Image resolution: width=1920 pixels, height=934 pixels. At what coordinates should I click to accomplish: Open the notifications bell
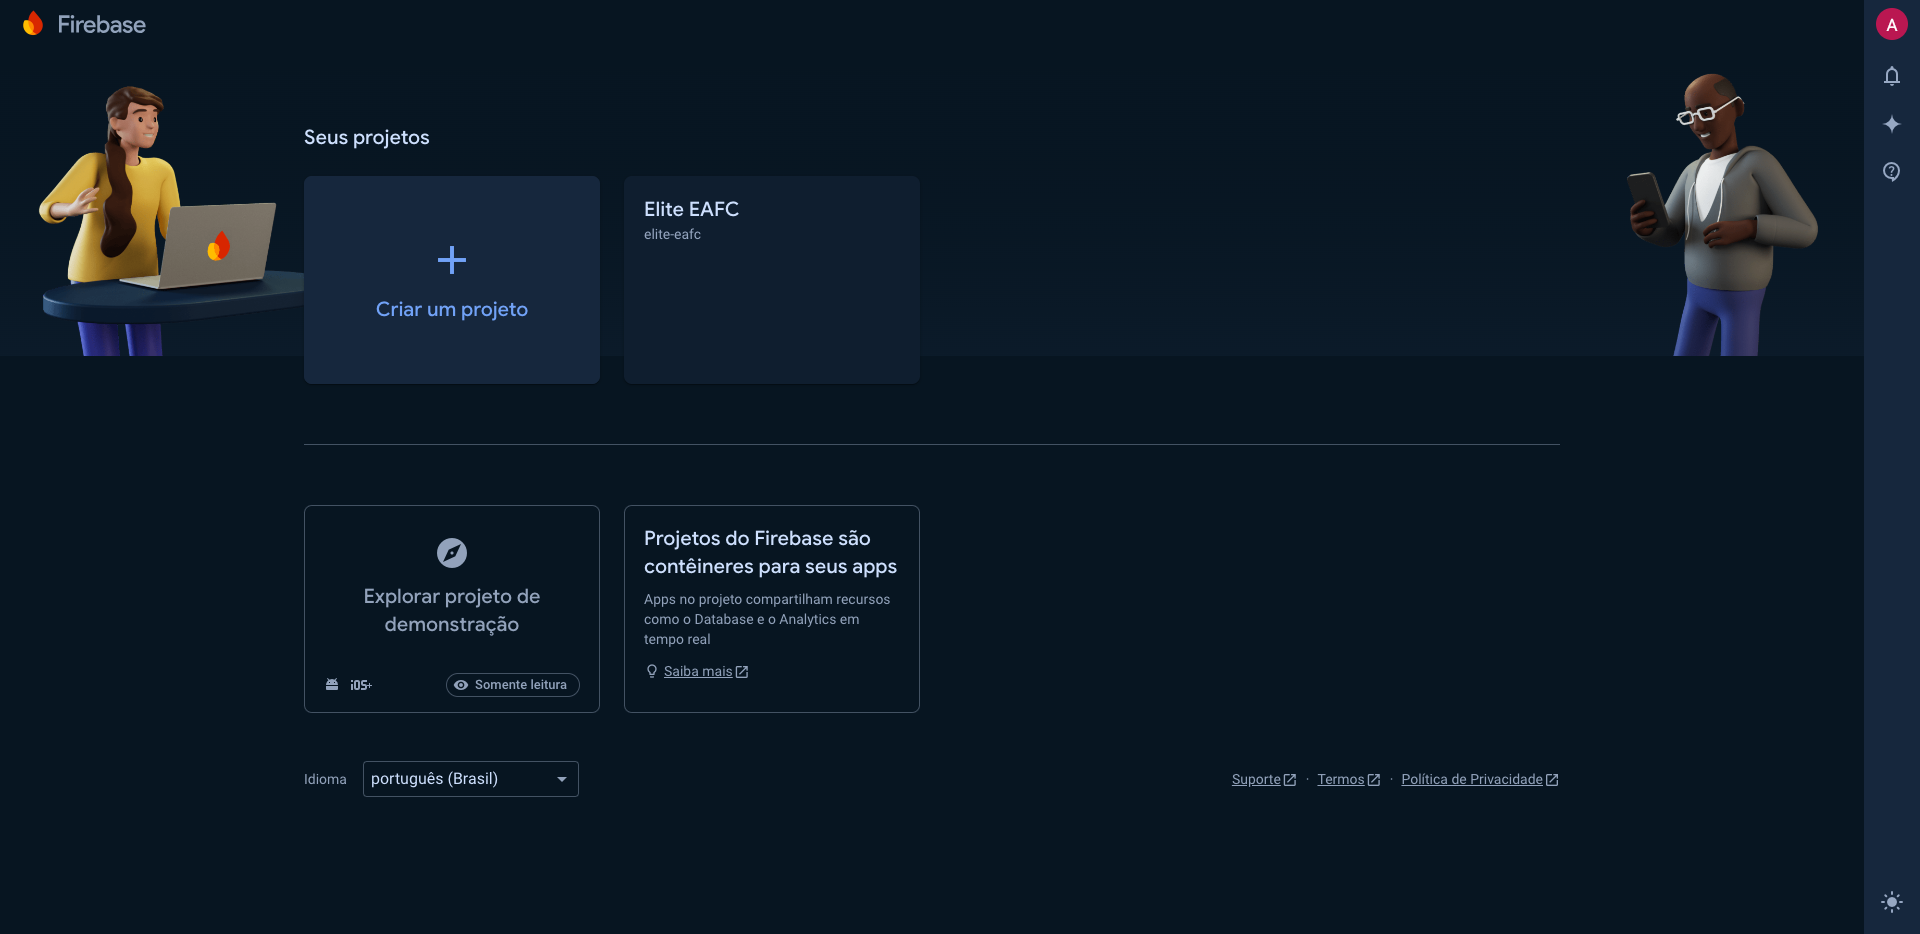coord(1891,76)
